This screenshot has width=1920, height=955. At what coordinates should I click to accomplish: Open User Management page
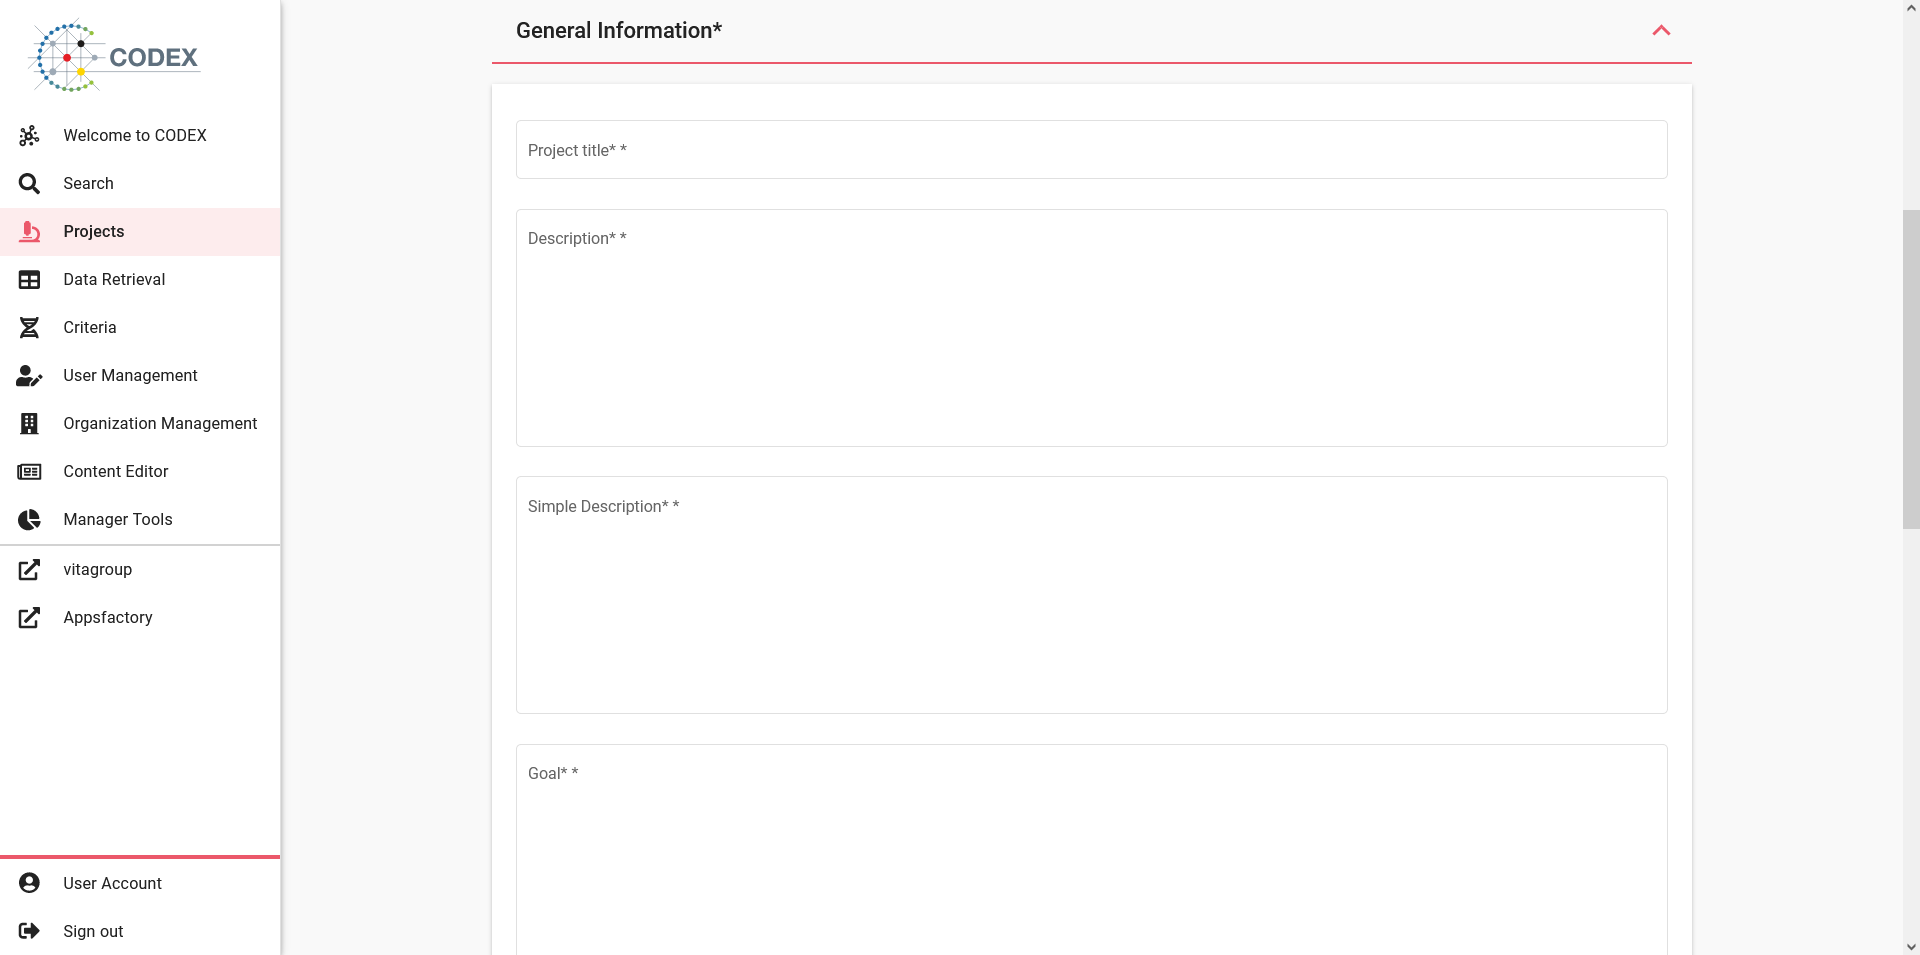140,375
